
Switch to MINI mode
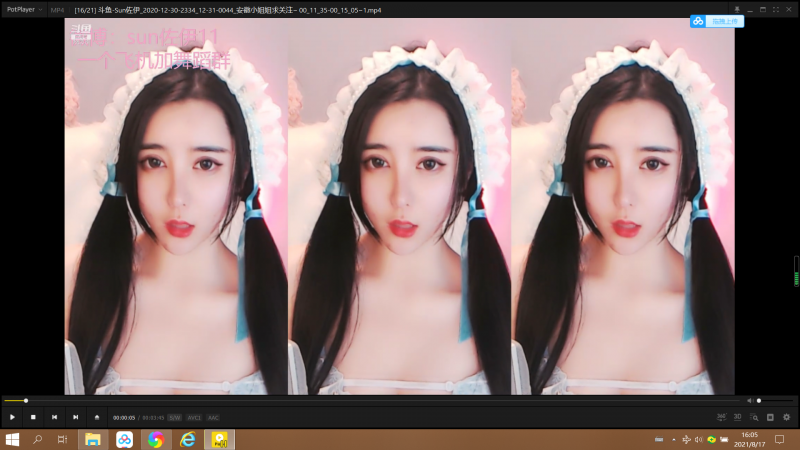pyautogui.click(x=57, y=9)
